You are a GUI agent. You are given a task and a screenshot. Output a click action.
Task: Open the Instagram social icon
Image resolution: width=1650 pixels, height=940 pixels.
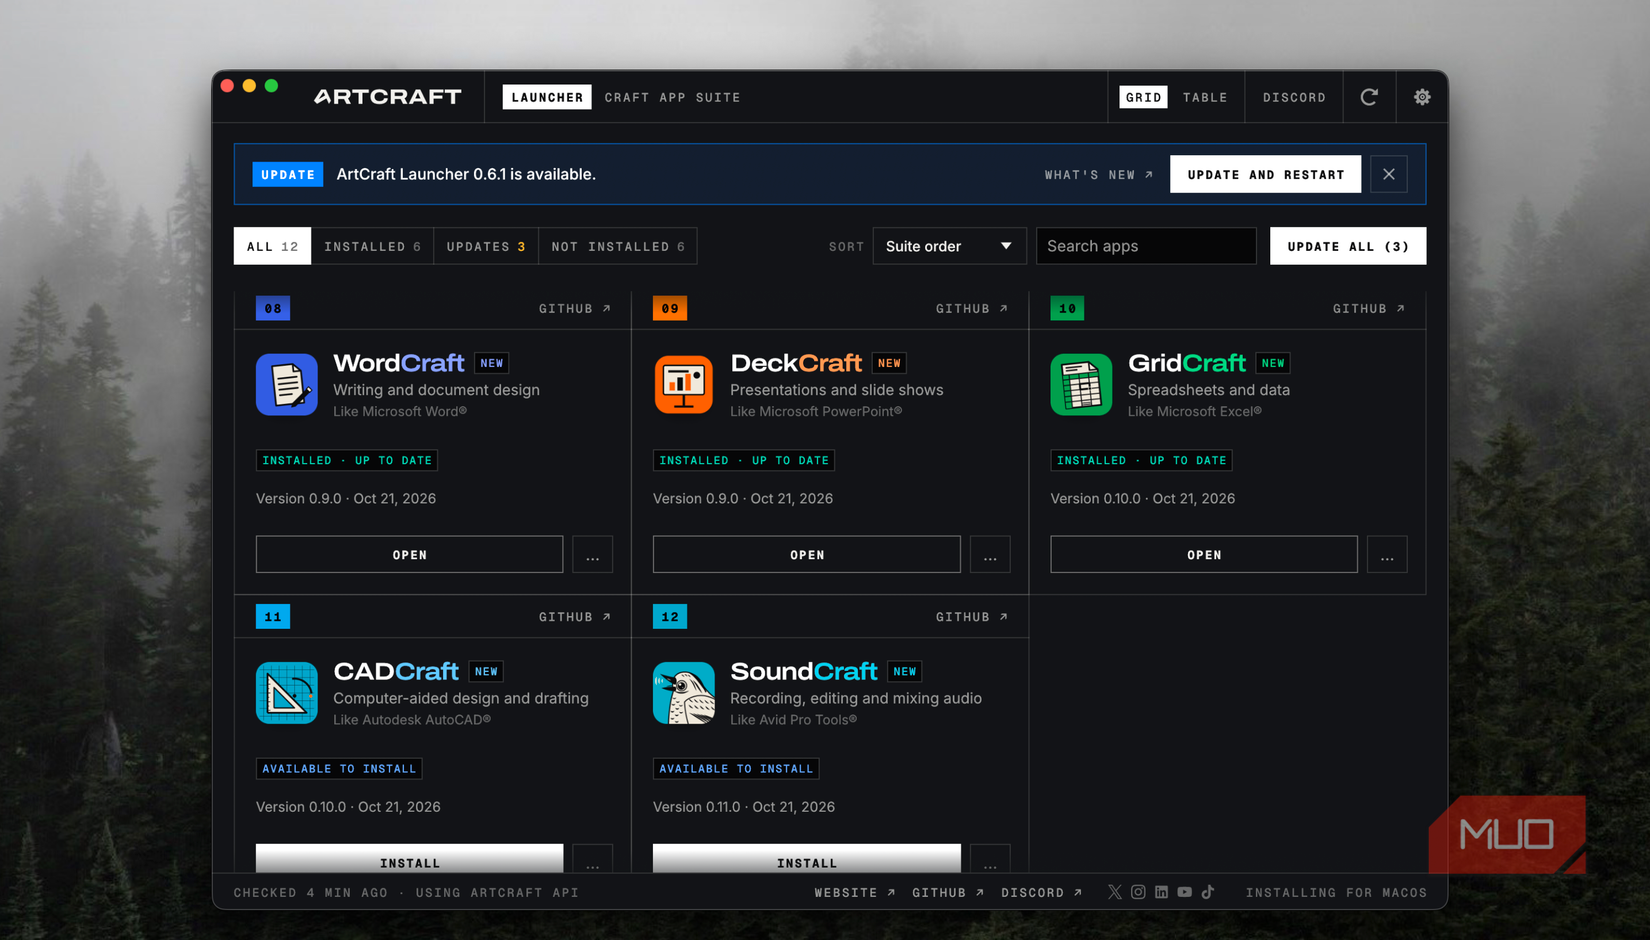1138,892
